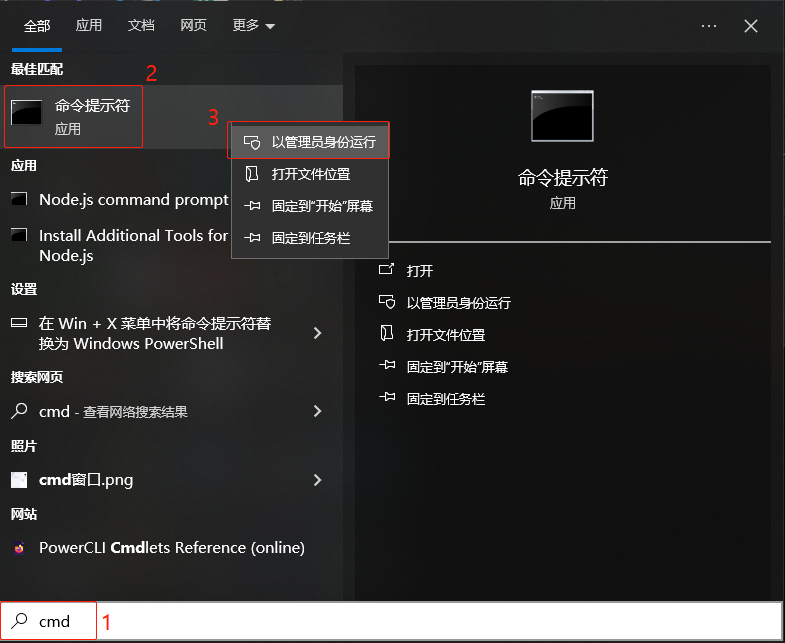Click the search input field containing cmd
This screenshot has height=643, width=785.
coord(400,621)
